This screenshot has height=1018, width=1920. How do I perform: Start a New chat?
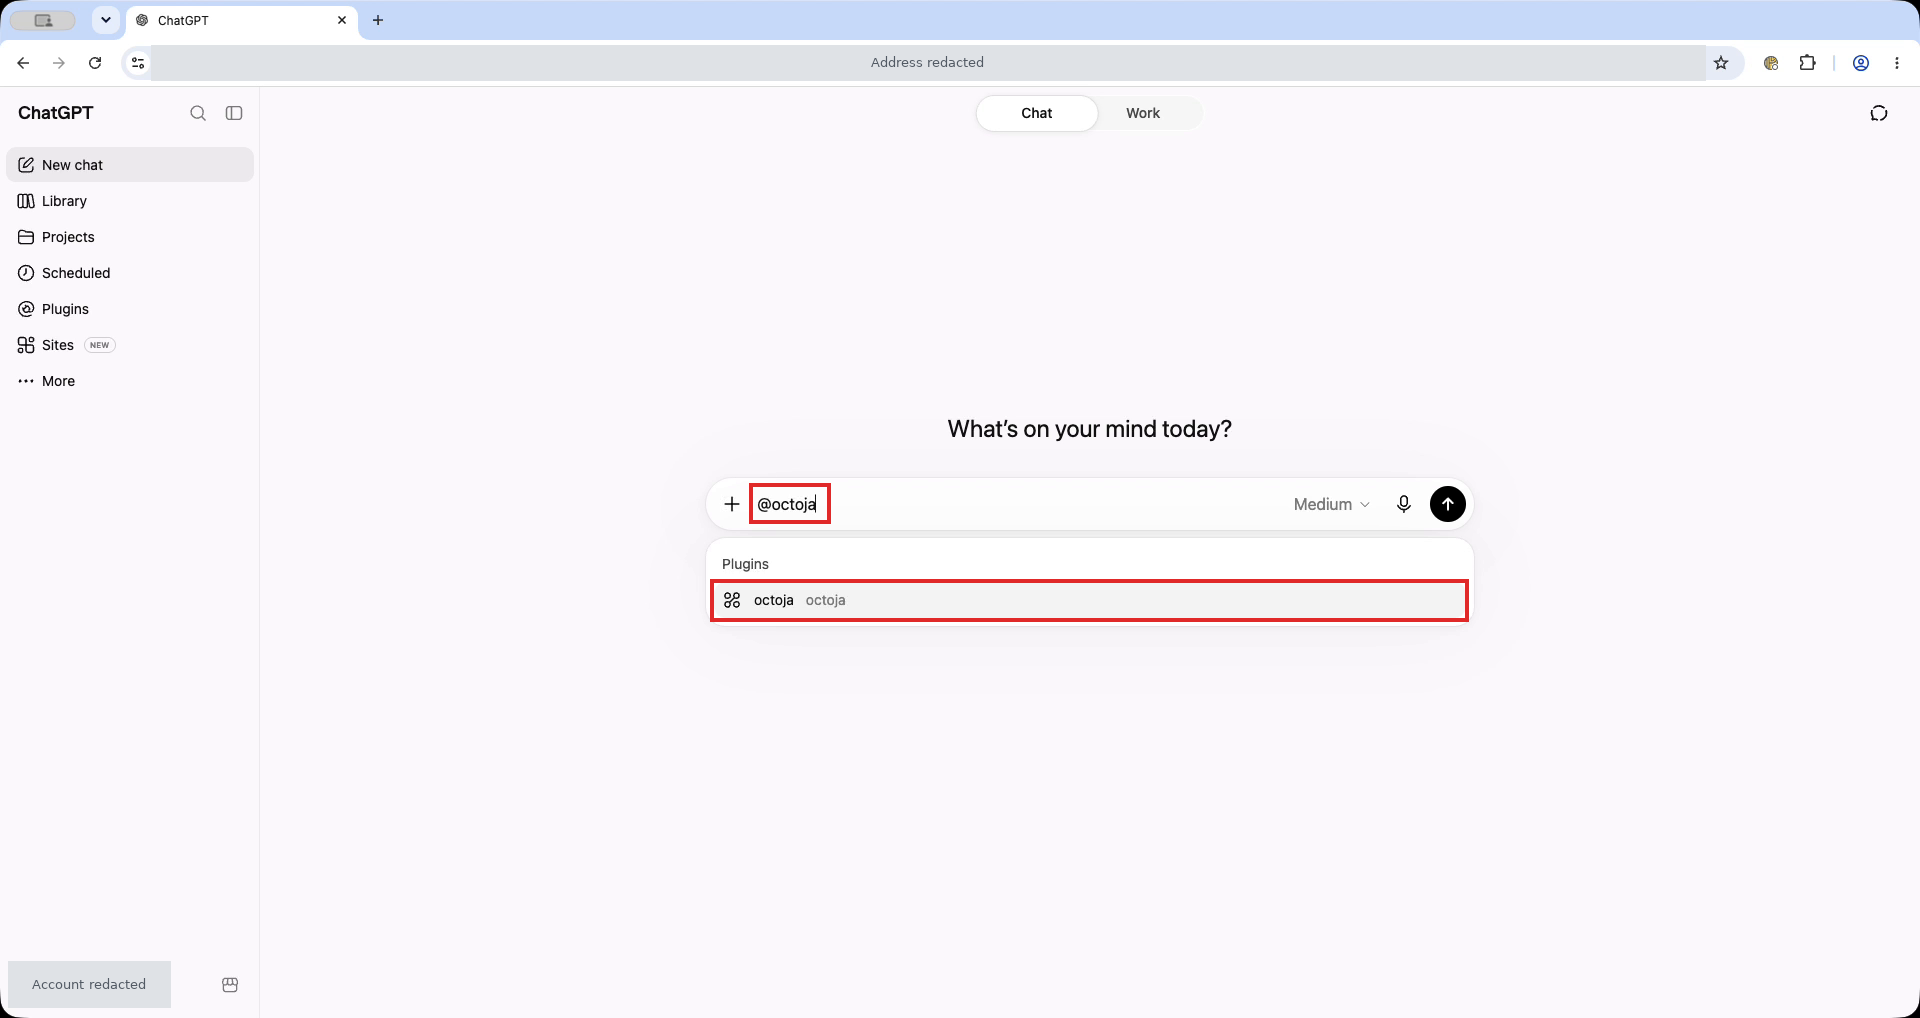(130, 165)
